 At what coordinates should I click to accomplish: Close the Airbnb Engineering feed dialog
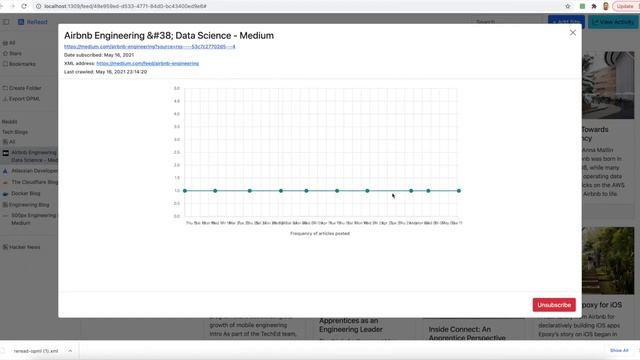pyautogui.click(x=573, y=33)
